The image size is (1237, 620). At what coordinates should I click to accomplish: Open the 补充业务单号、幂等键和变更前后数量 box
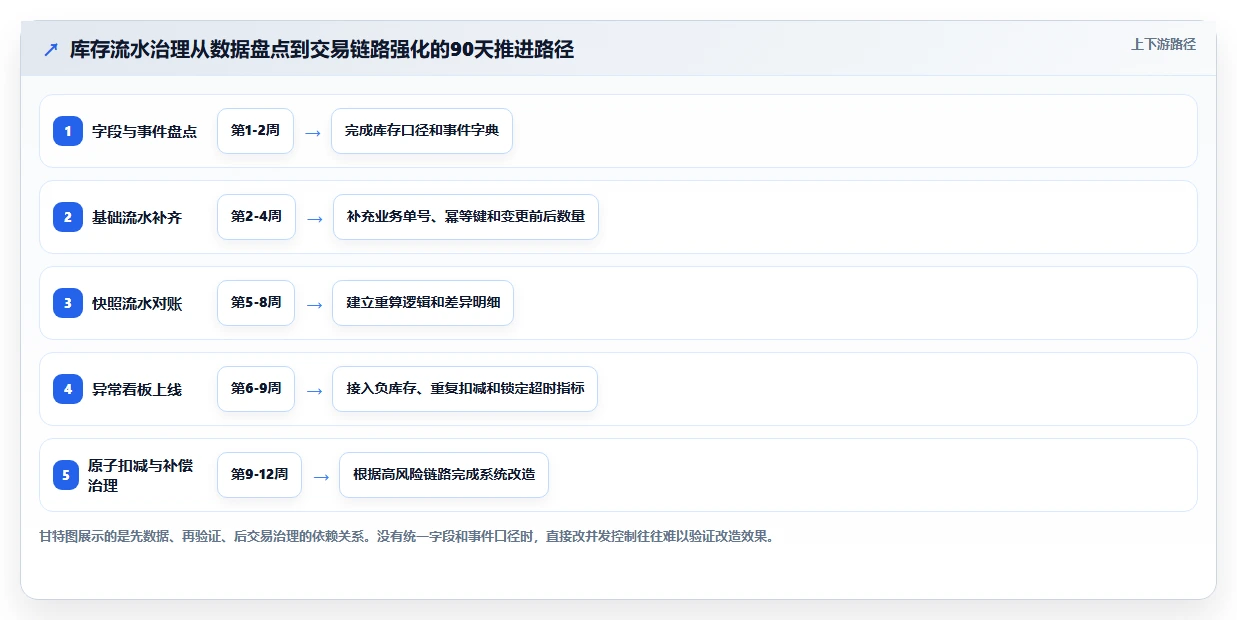[x=466, y=217]
